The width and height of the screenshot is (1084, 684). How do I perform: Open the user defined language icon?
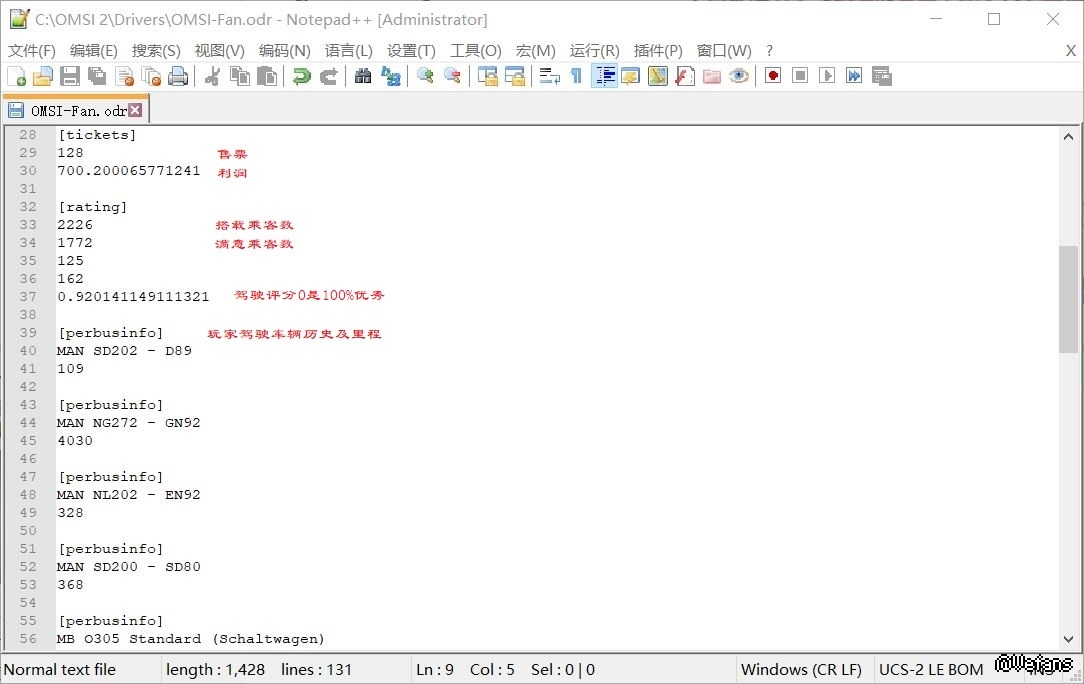[x=630, y=76]
